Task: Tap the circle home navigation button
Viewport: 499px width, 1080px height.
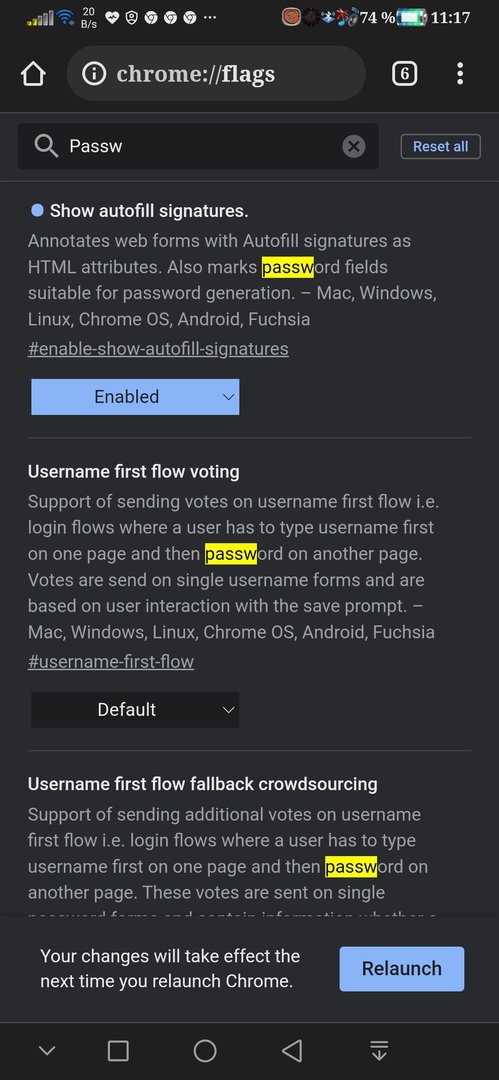Action: tap(205, 1051)
